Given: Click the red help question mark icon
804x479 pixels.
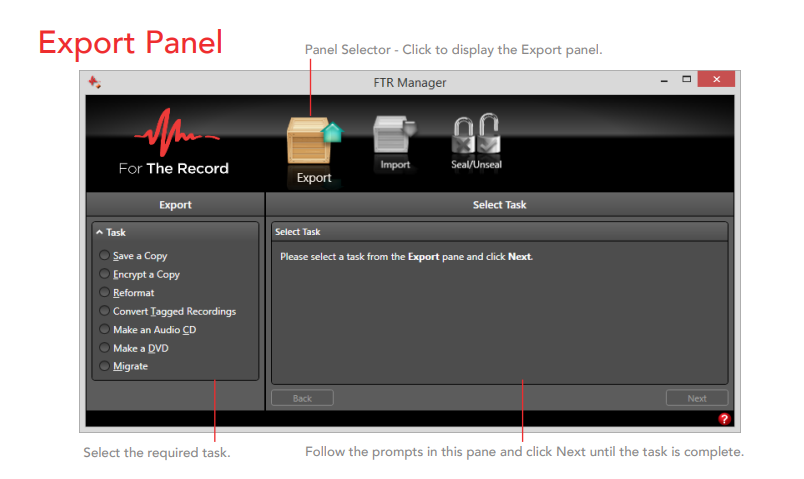Looking at the screenshot, I should (724, 419).
